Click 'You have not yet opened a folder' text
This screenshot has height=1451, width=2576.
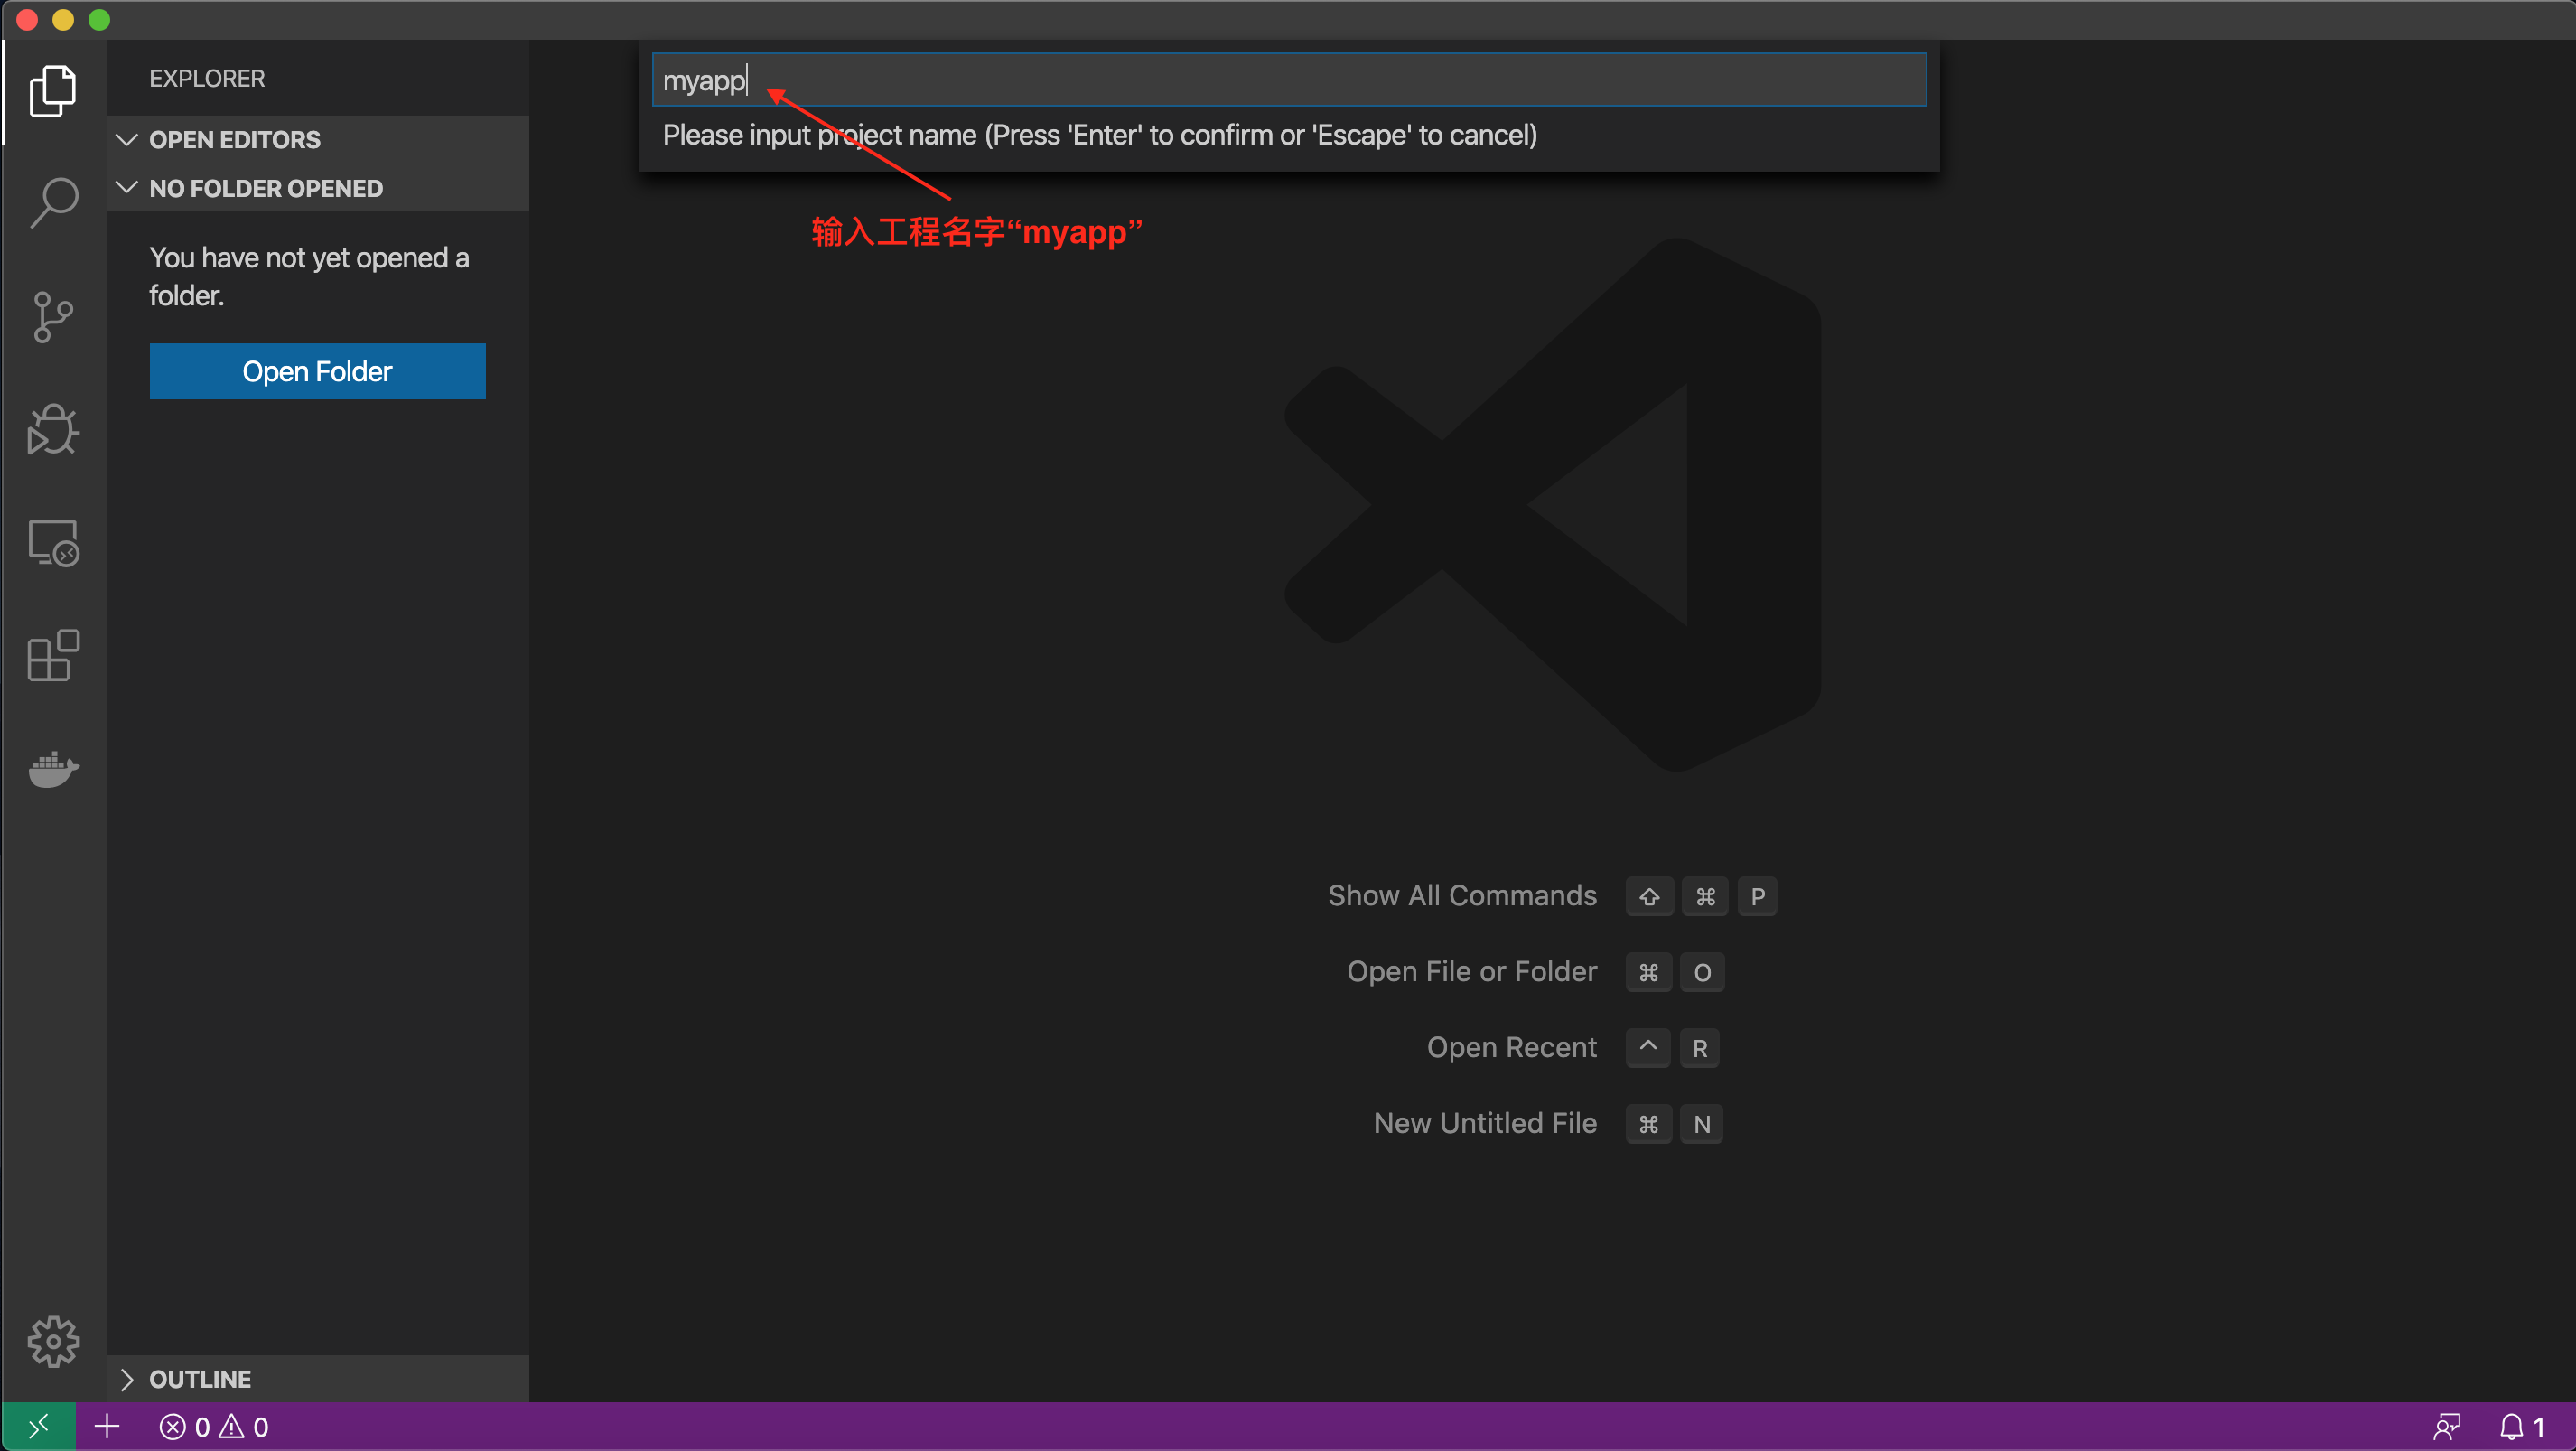click(x=309, y=276)
